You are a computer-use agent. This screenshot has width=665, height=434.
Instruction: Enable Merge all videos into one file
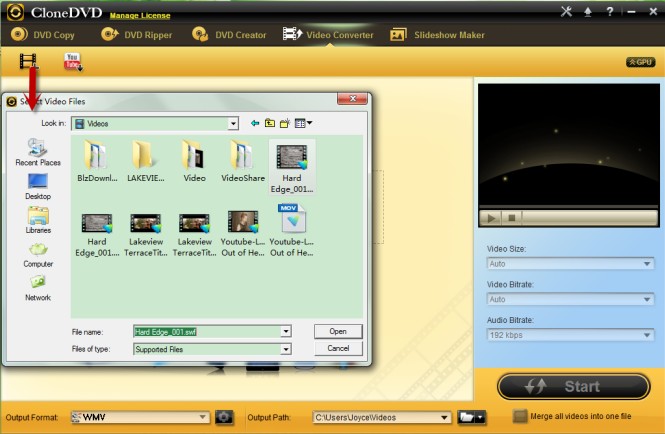tap(520, 416)
